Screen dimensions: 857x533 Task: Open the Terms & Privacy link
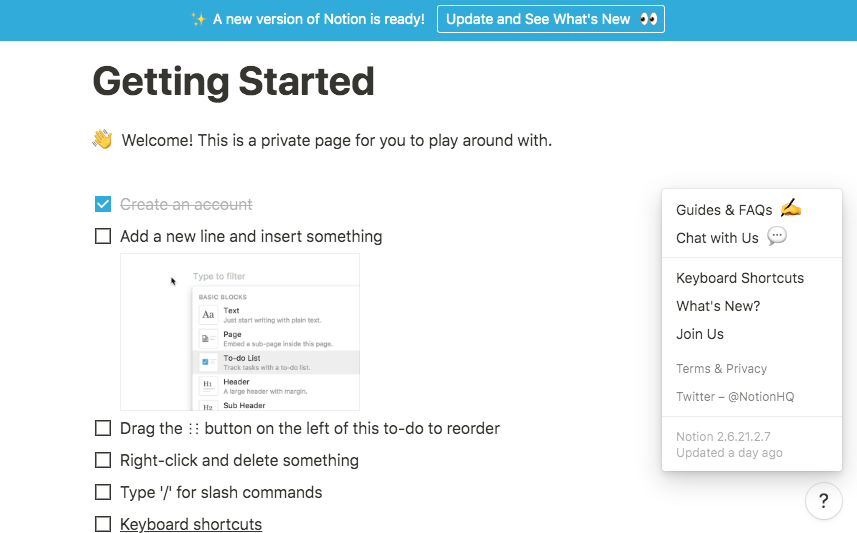point(721,369)
